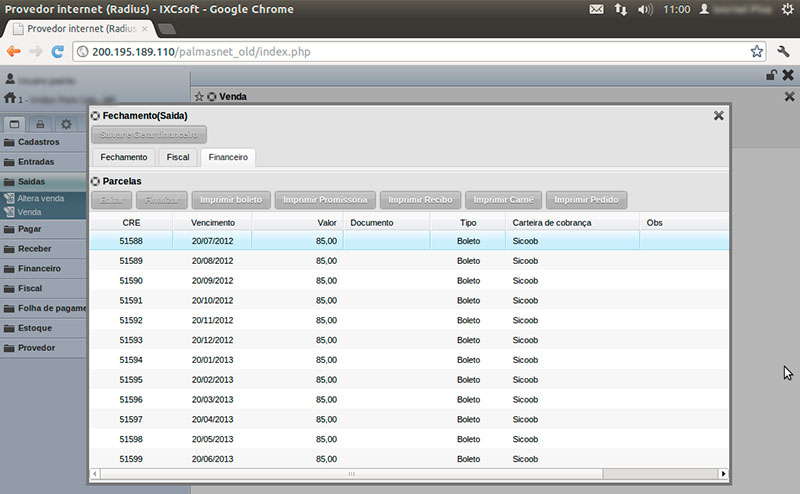Sort by the CRE column header

(131, 223)
